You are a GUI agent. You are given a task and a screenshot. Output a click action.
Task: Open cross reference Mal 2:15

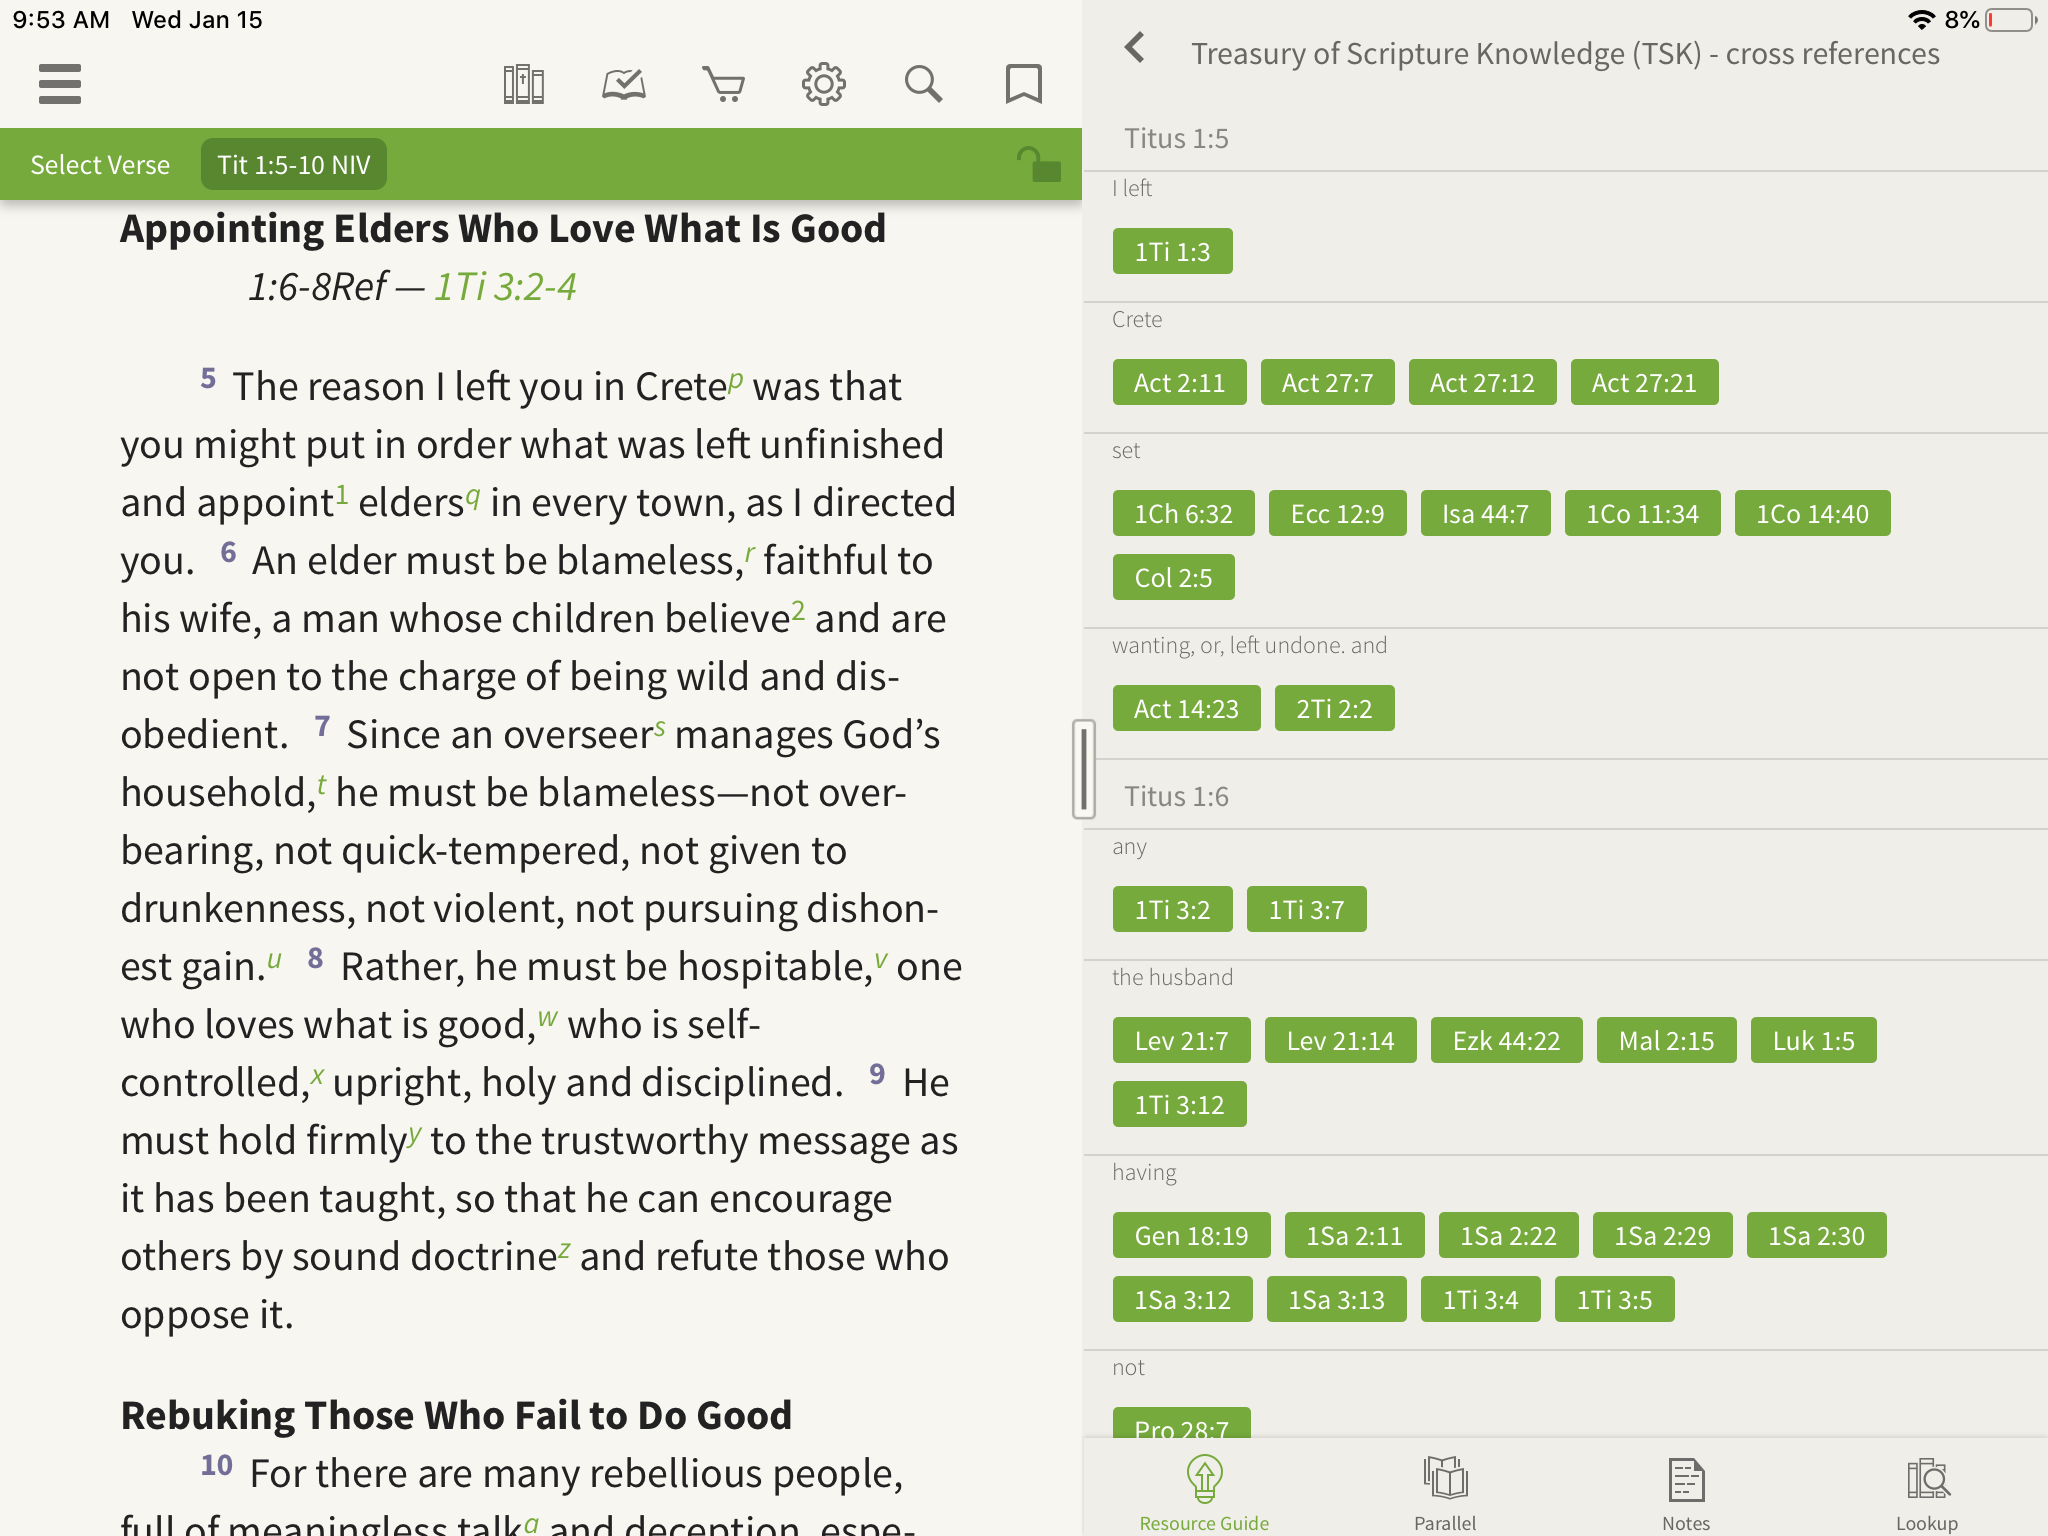(x=1666, y=1040)
